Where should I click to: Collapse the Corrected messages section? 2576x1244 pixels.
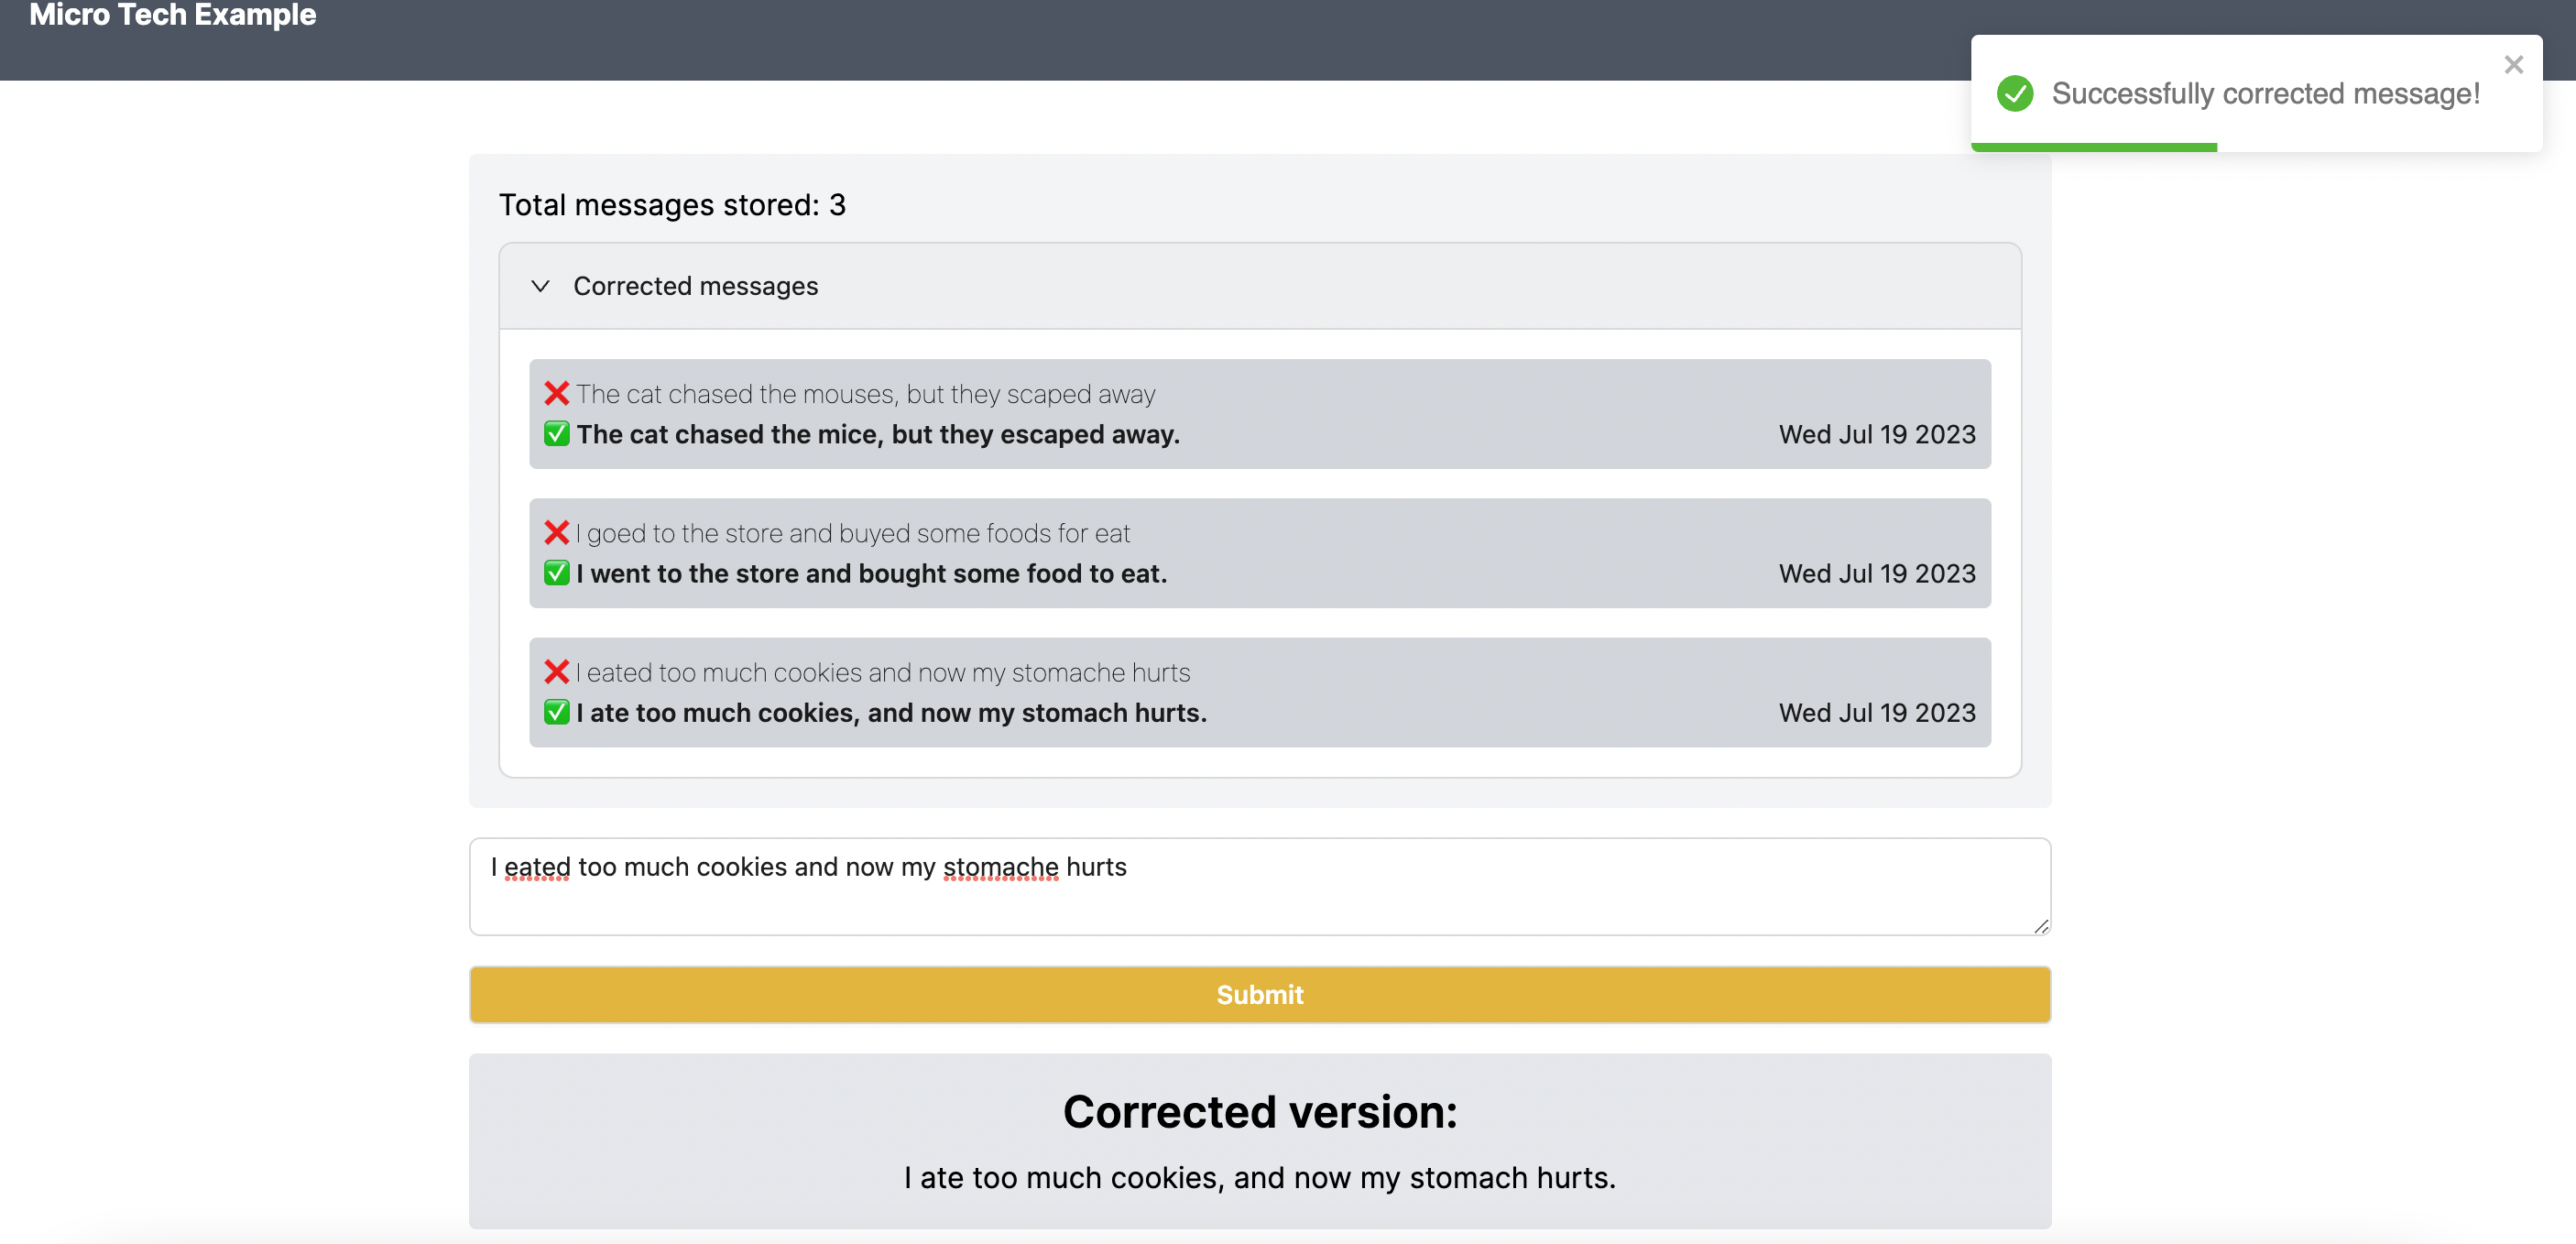pyautogui.click(x=540, y=286)
